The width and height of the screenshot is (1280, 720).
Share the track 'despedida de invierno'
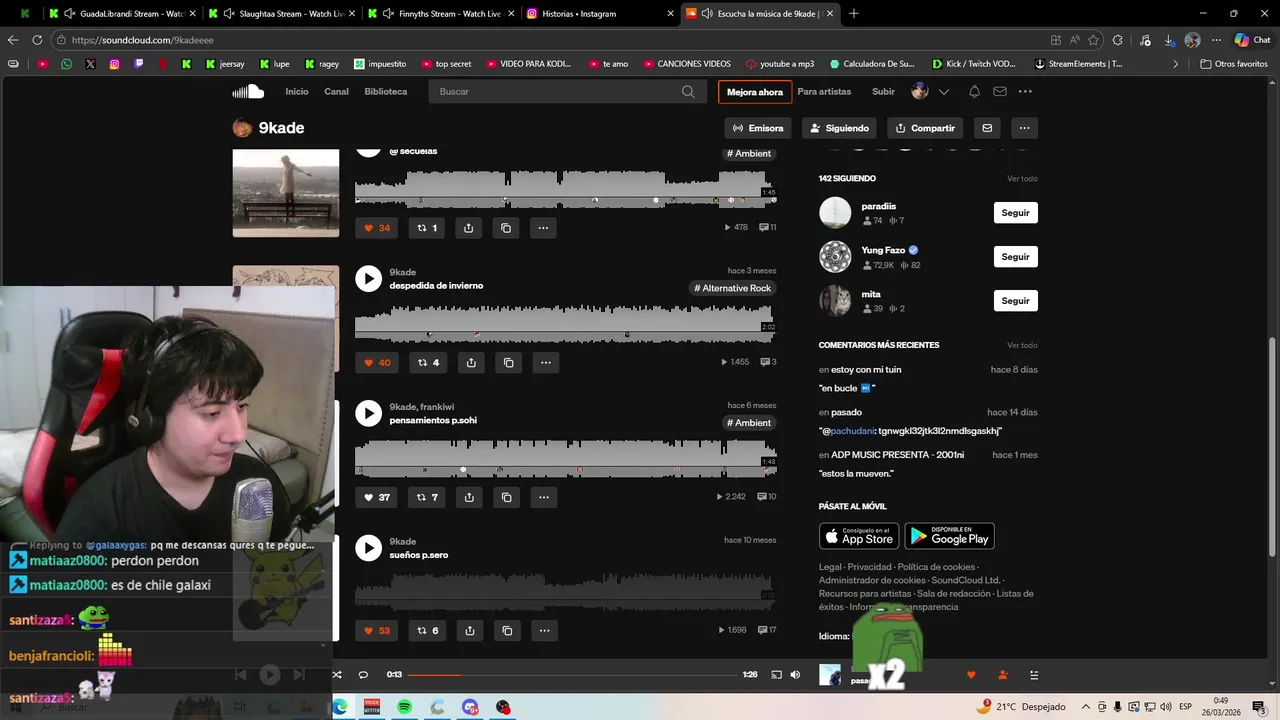471,362
